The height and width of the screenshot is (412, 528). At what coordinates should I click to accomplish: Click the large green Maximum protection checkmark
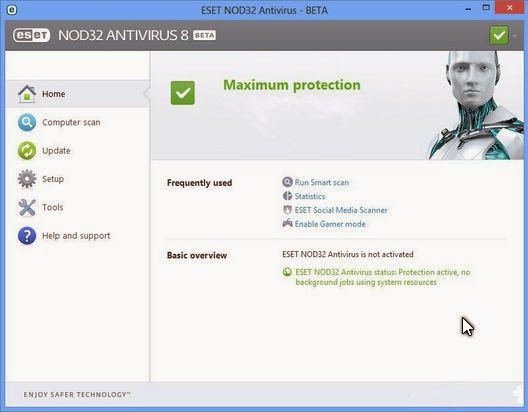[x=183, y=93]
